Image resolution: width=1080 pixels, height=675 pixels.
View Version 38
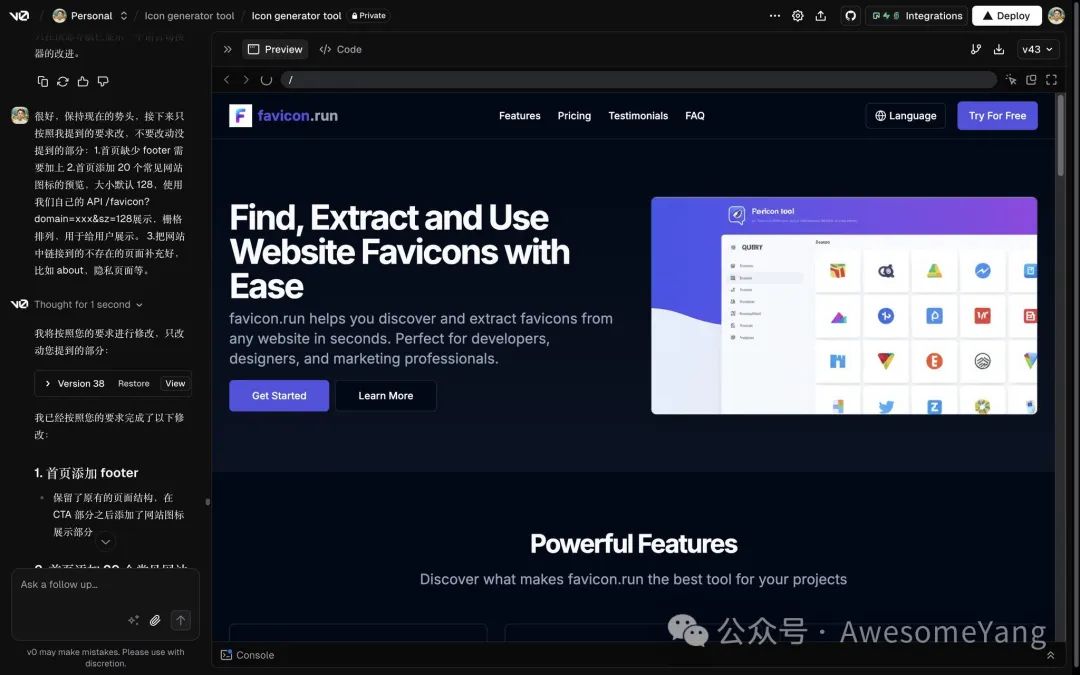175,384
